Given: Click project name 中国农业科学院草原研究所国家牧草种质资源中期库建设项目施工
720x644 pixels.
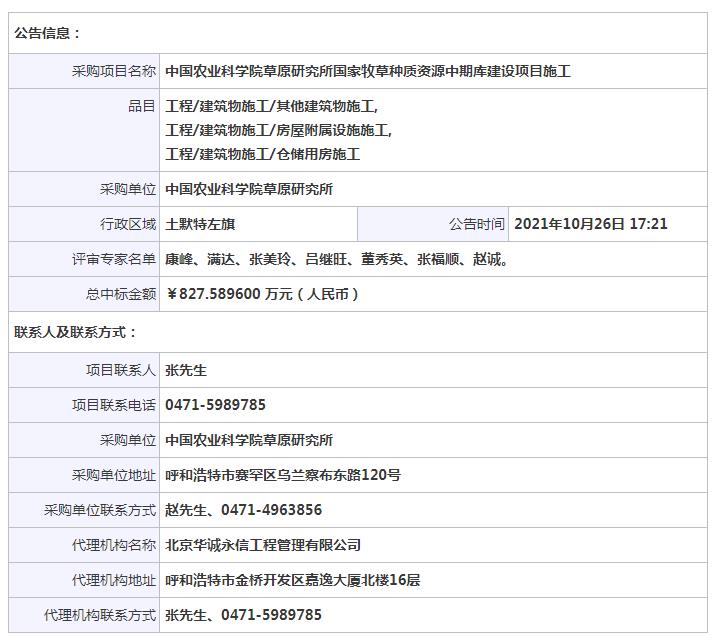Looking at the screenshot, I should 368,71.
